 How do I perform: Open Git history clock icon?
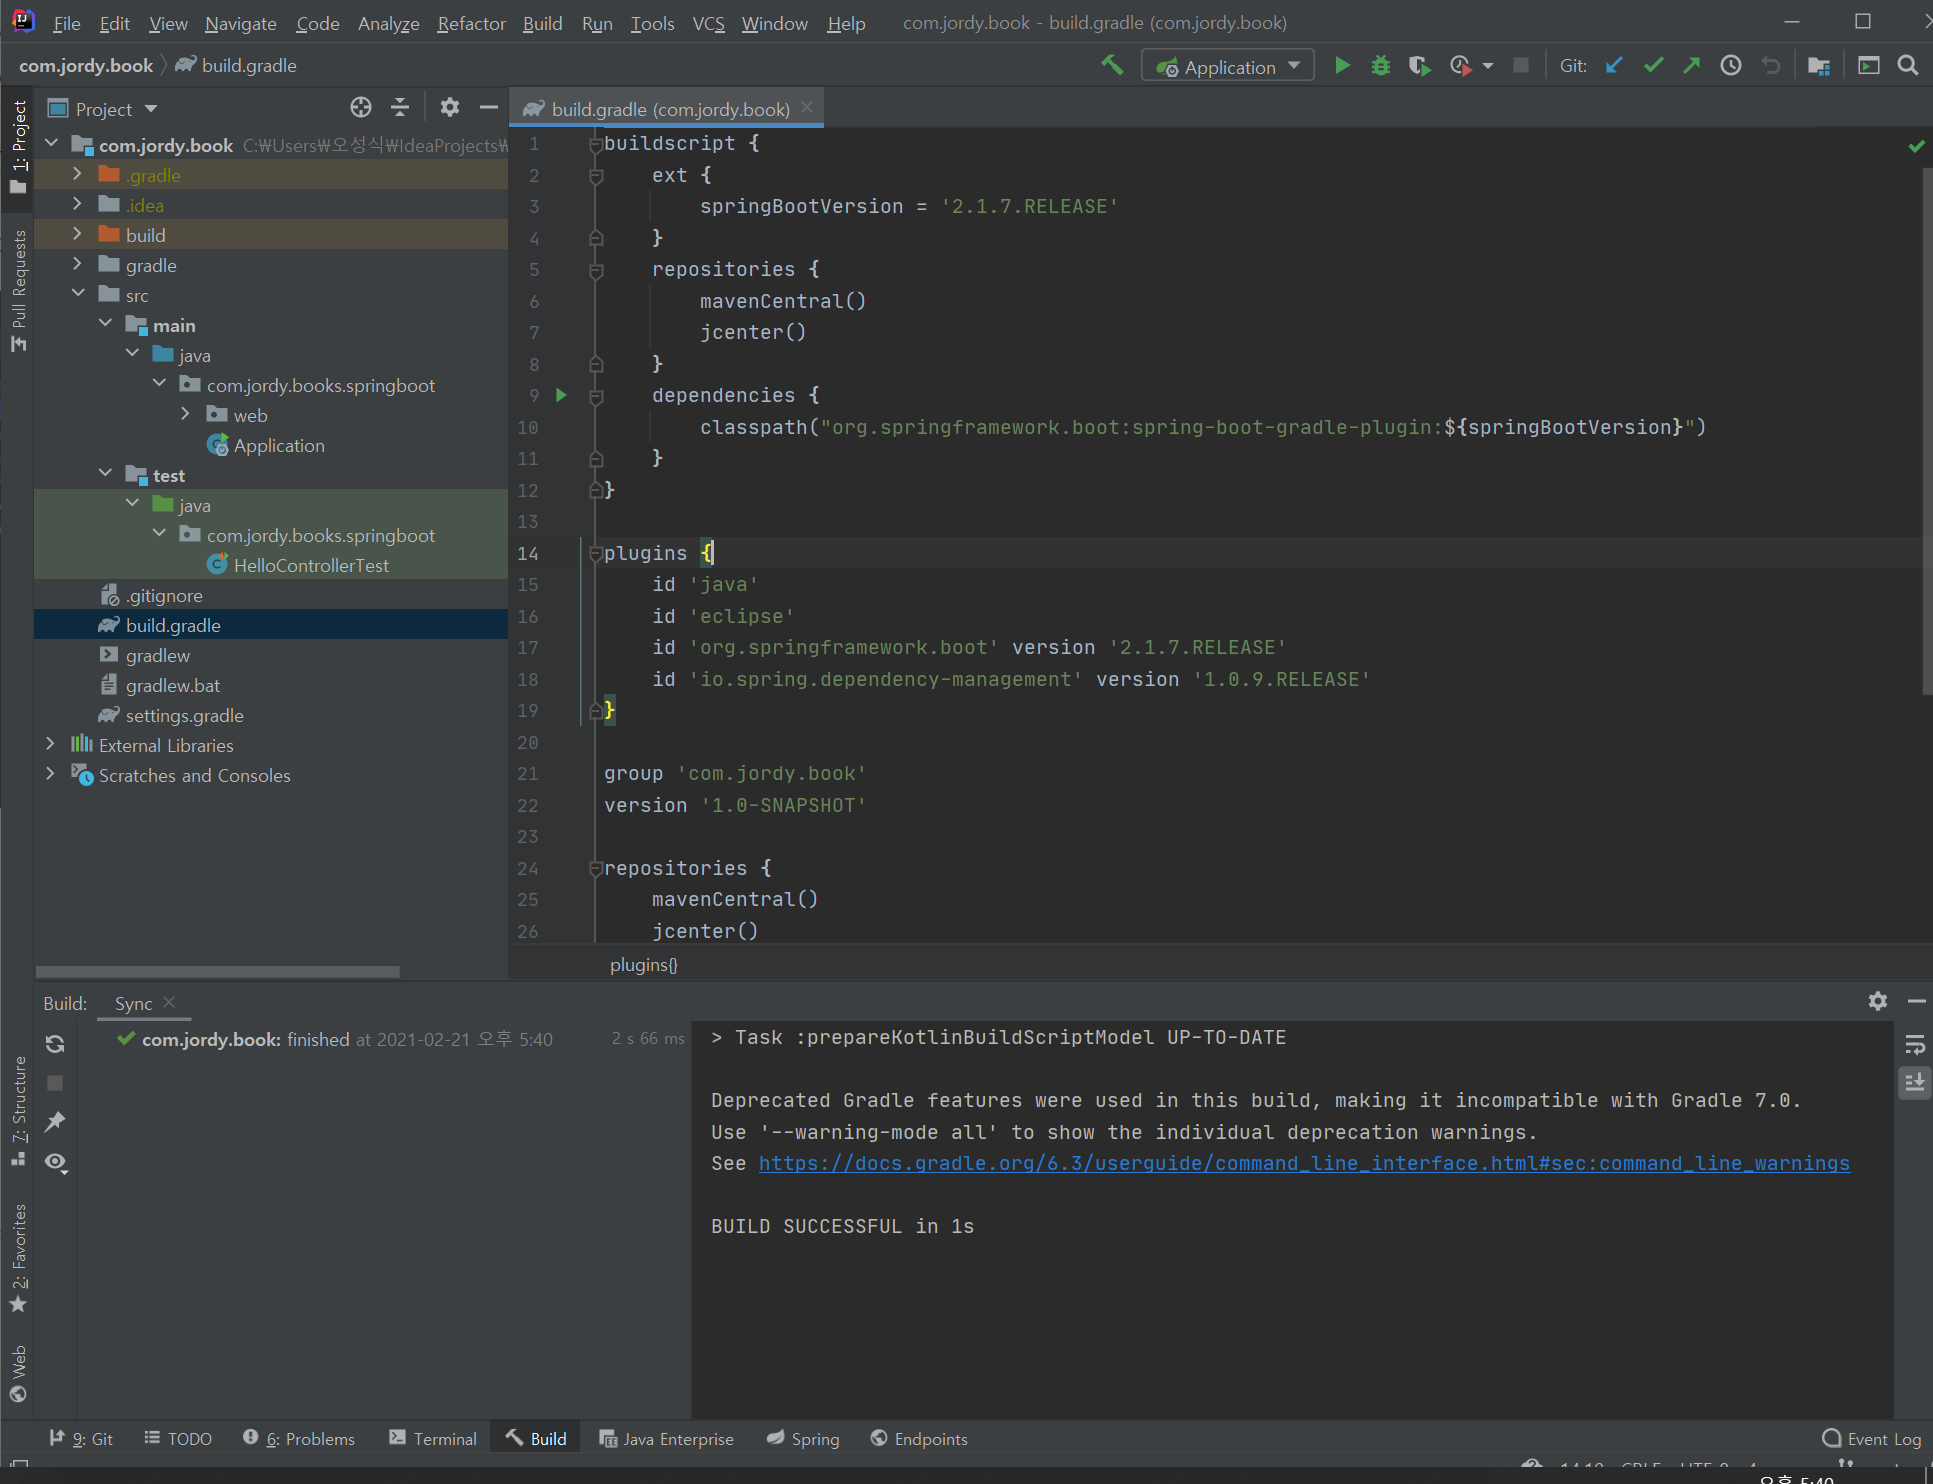tap(1731, 66)
